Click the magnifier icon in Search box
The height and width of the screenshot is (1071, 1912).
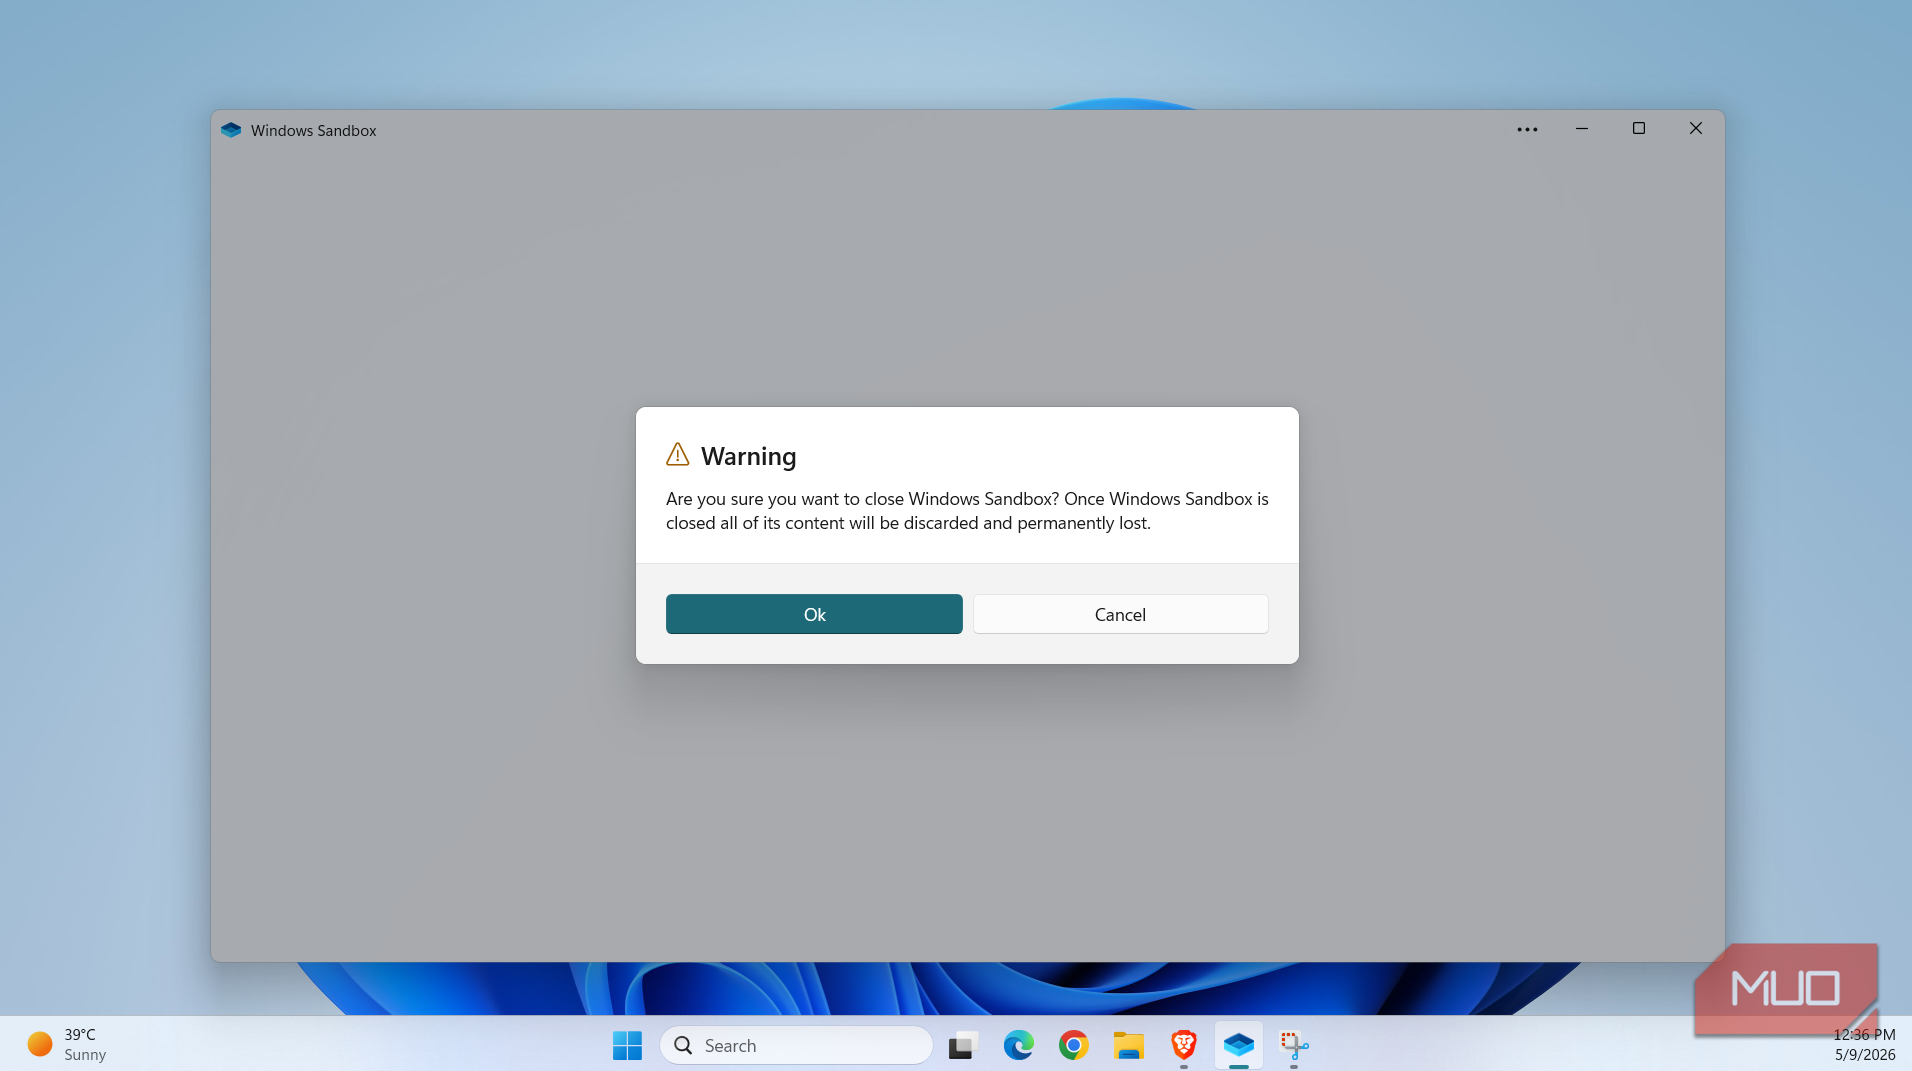click(683, 1045)
